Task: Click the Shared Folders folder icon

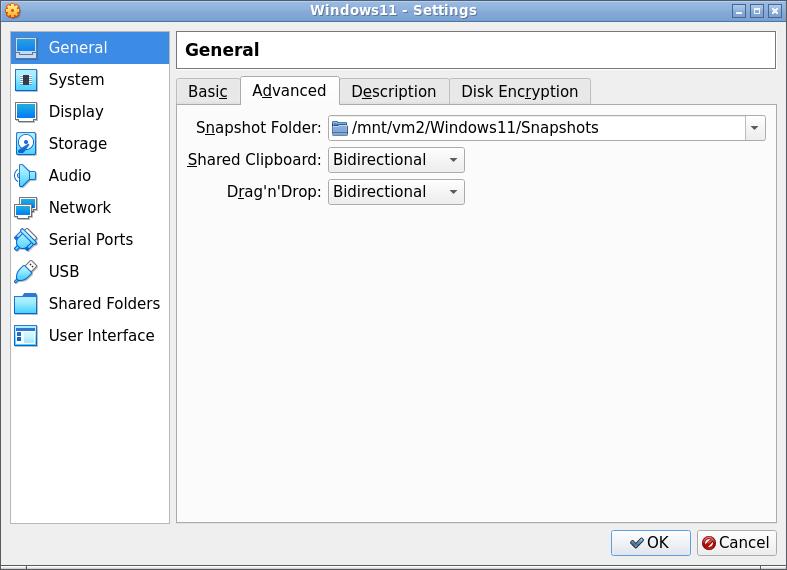Action: pos(26,304)
